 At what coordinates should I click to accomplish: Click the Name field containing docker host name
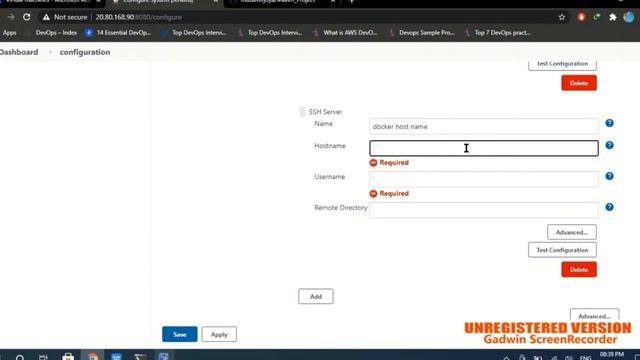pyautogui.click(x=484, y=127)
